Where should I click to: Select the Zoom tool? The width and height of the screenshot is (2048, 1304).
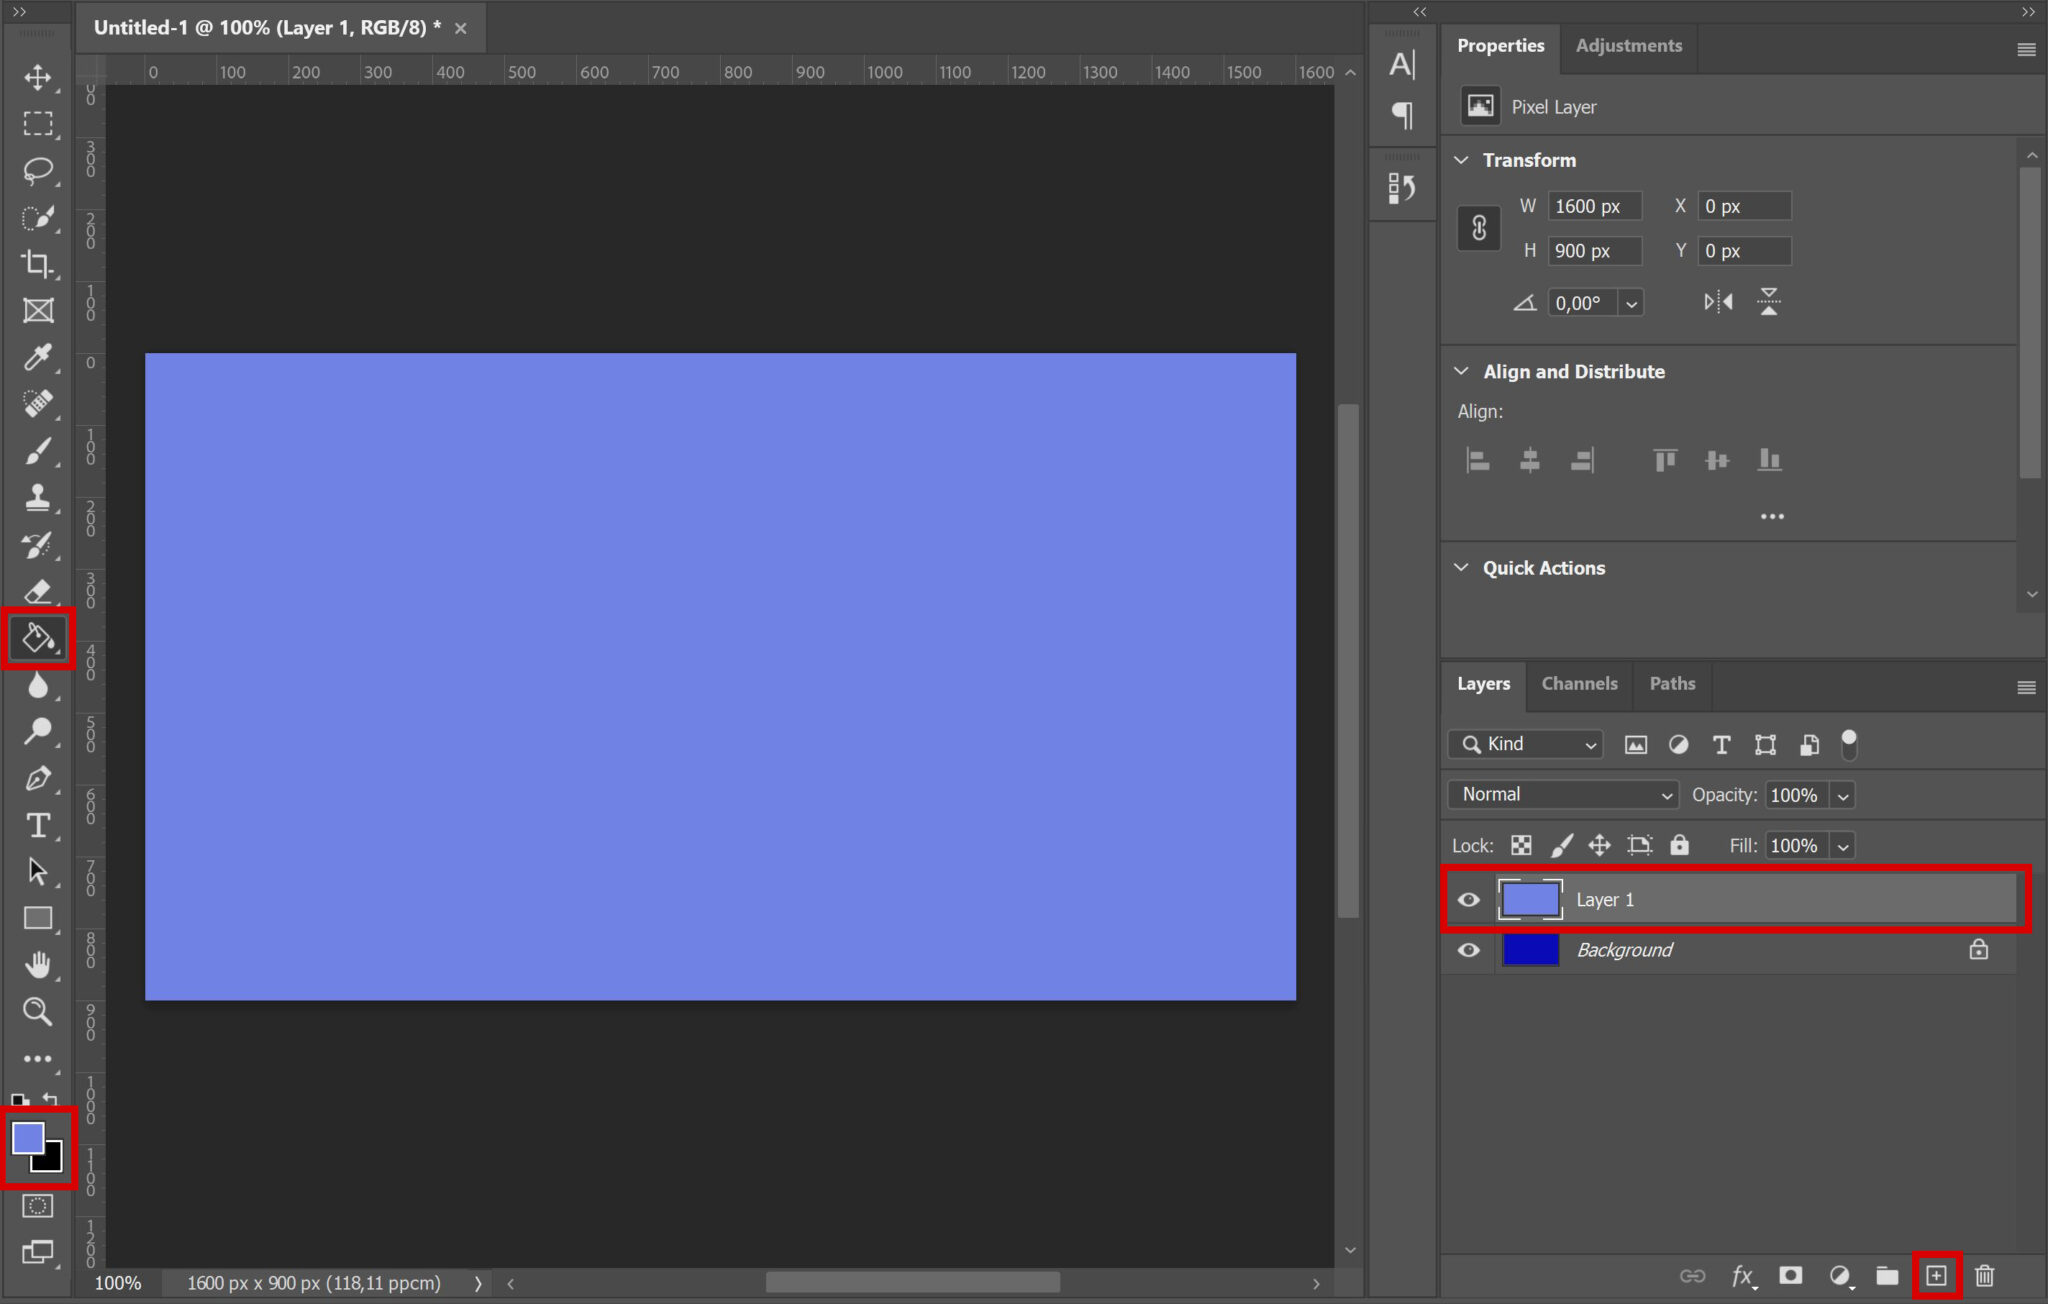(37, 1012)
